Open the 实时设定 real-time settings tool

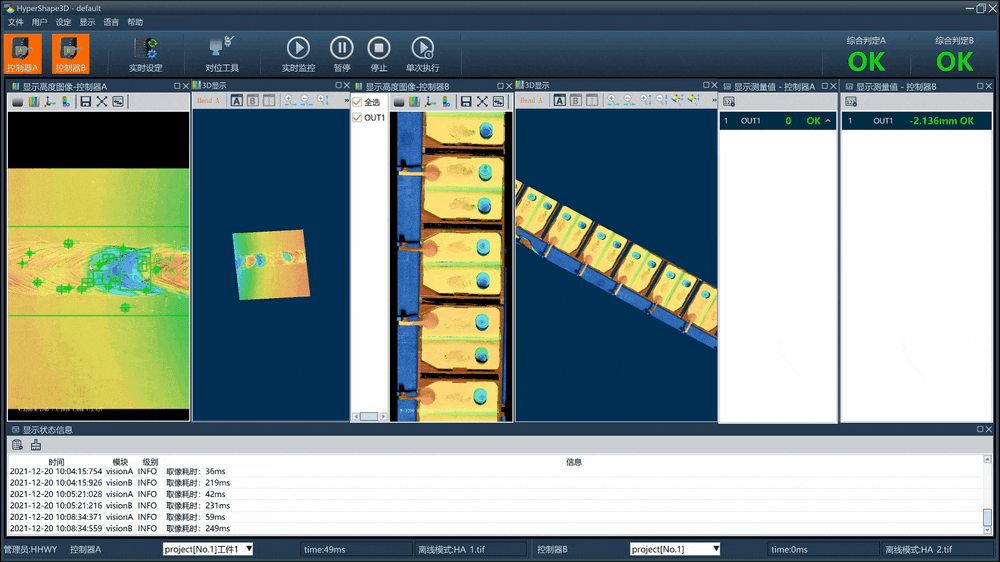pos(145,54)
